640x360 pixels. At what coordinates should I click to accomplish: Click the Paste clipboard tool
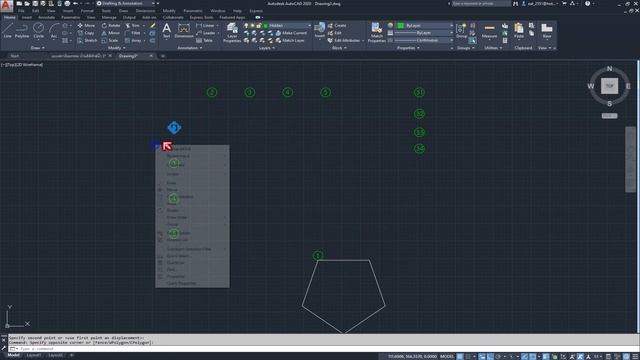[519, 31]
